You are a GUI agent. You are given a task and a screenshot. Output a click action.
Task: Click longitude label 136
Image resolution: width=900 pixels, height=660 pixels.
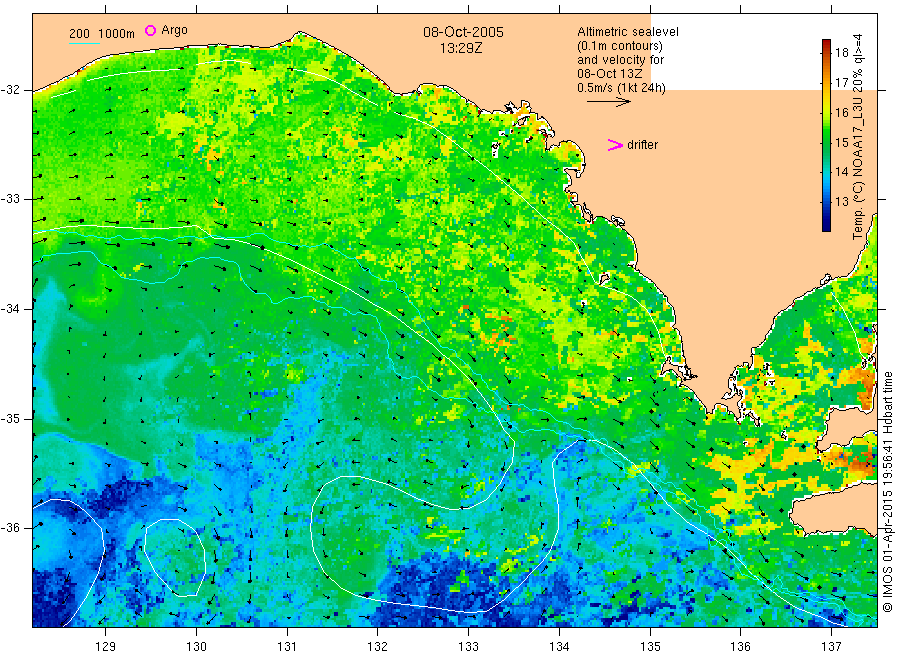pyautogui.click(x=740, y=647)
